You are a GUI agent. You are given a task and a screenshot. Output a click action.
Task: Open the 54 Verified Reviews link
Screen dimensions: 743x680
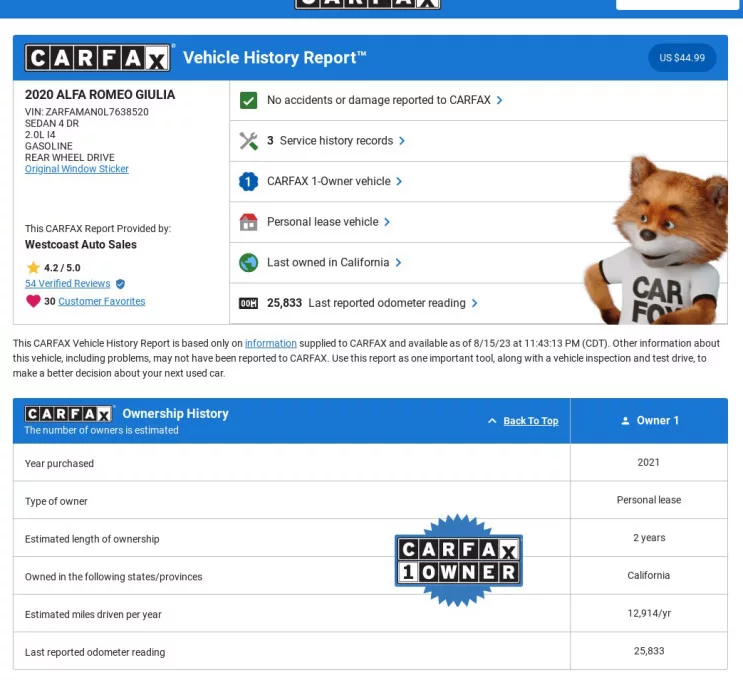click(x=69, y=284)
